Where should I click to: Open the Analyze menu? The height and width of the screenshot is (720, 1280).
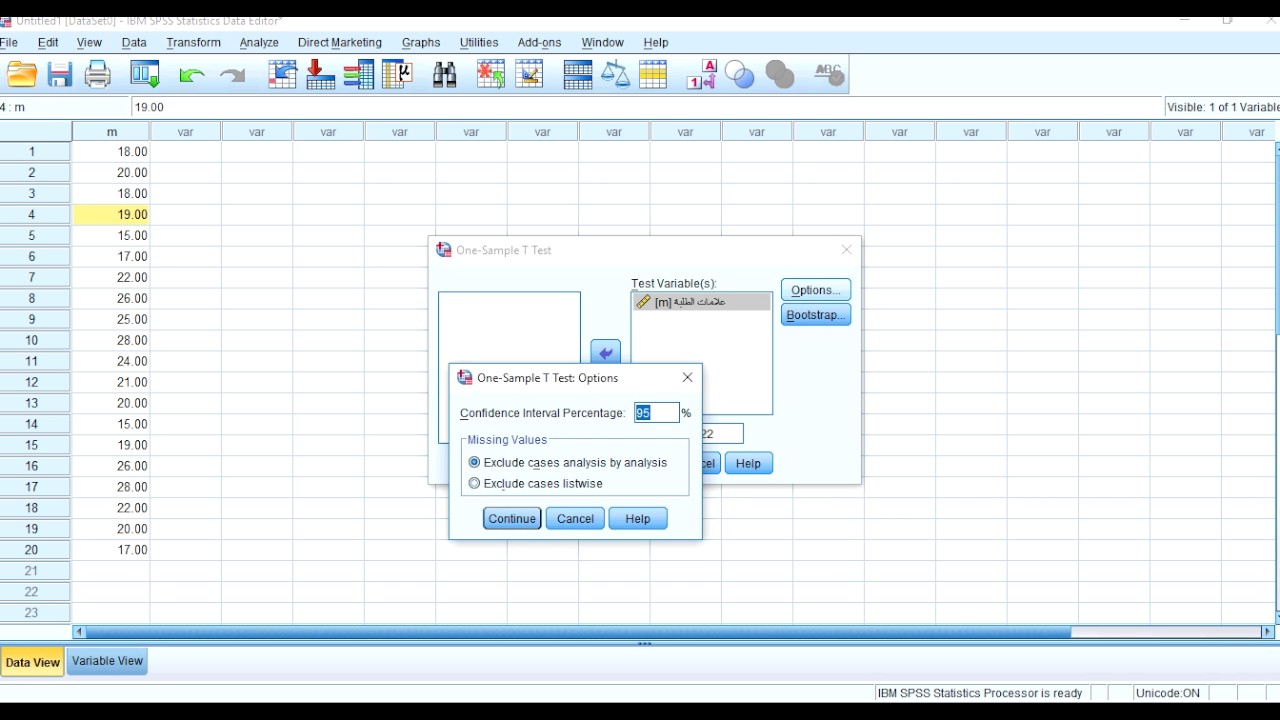pos(259,43)
